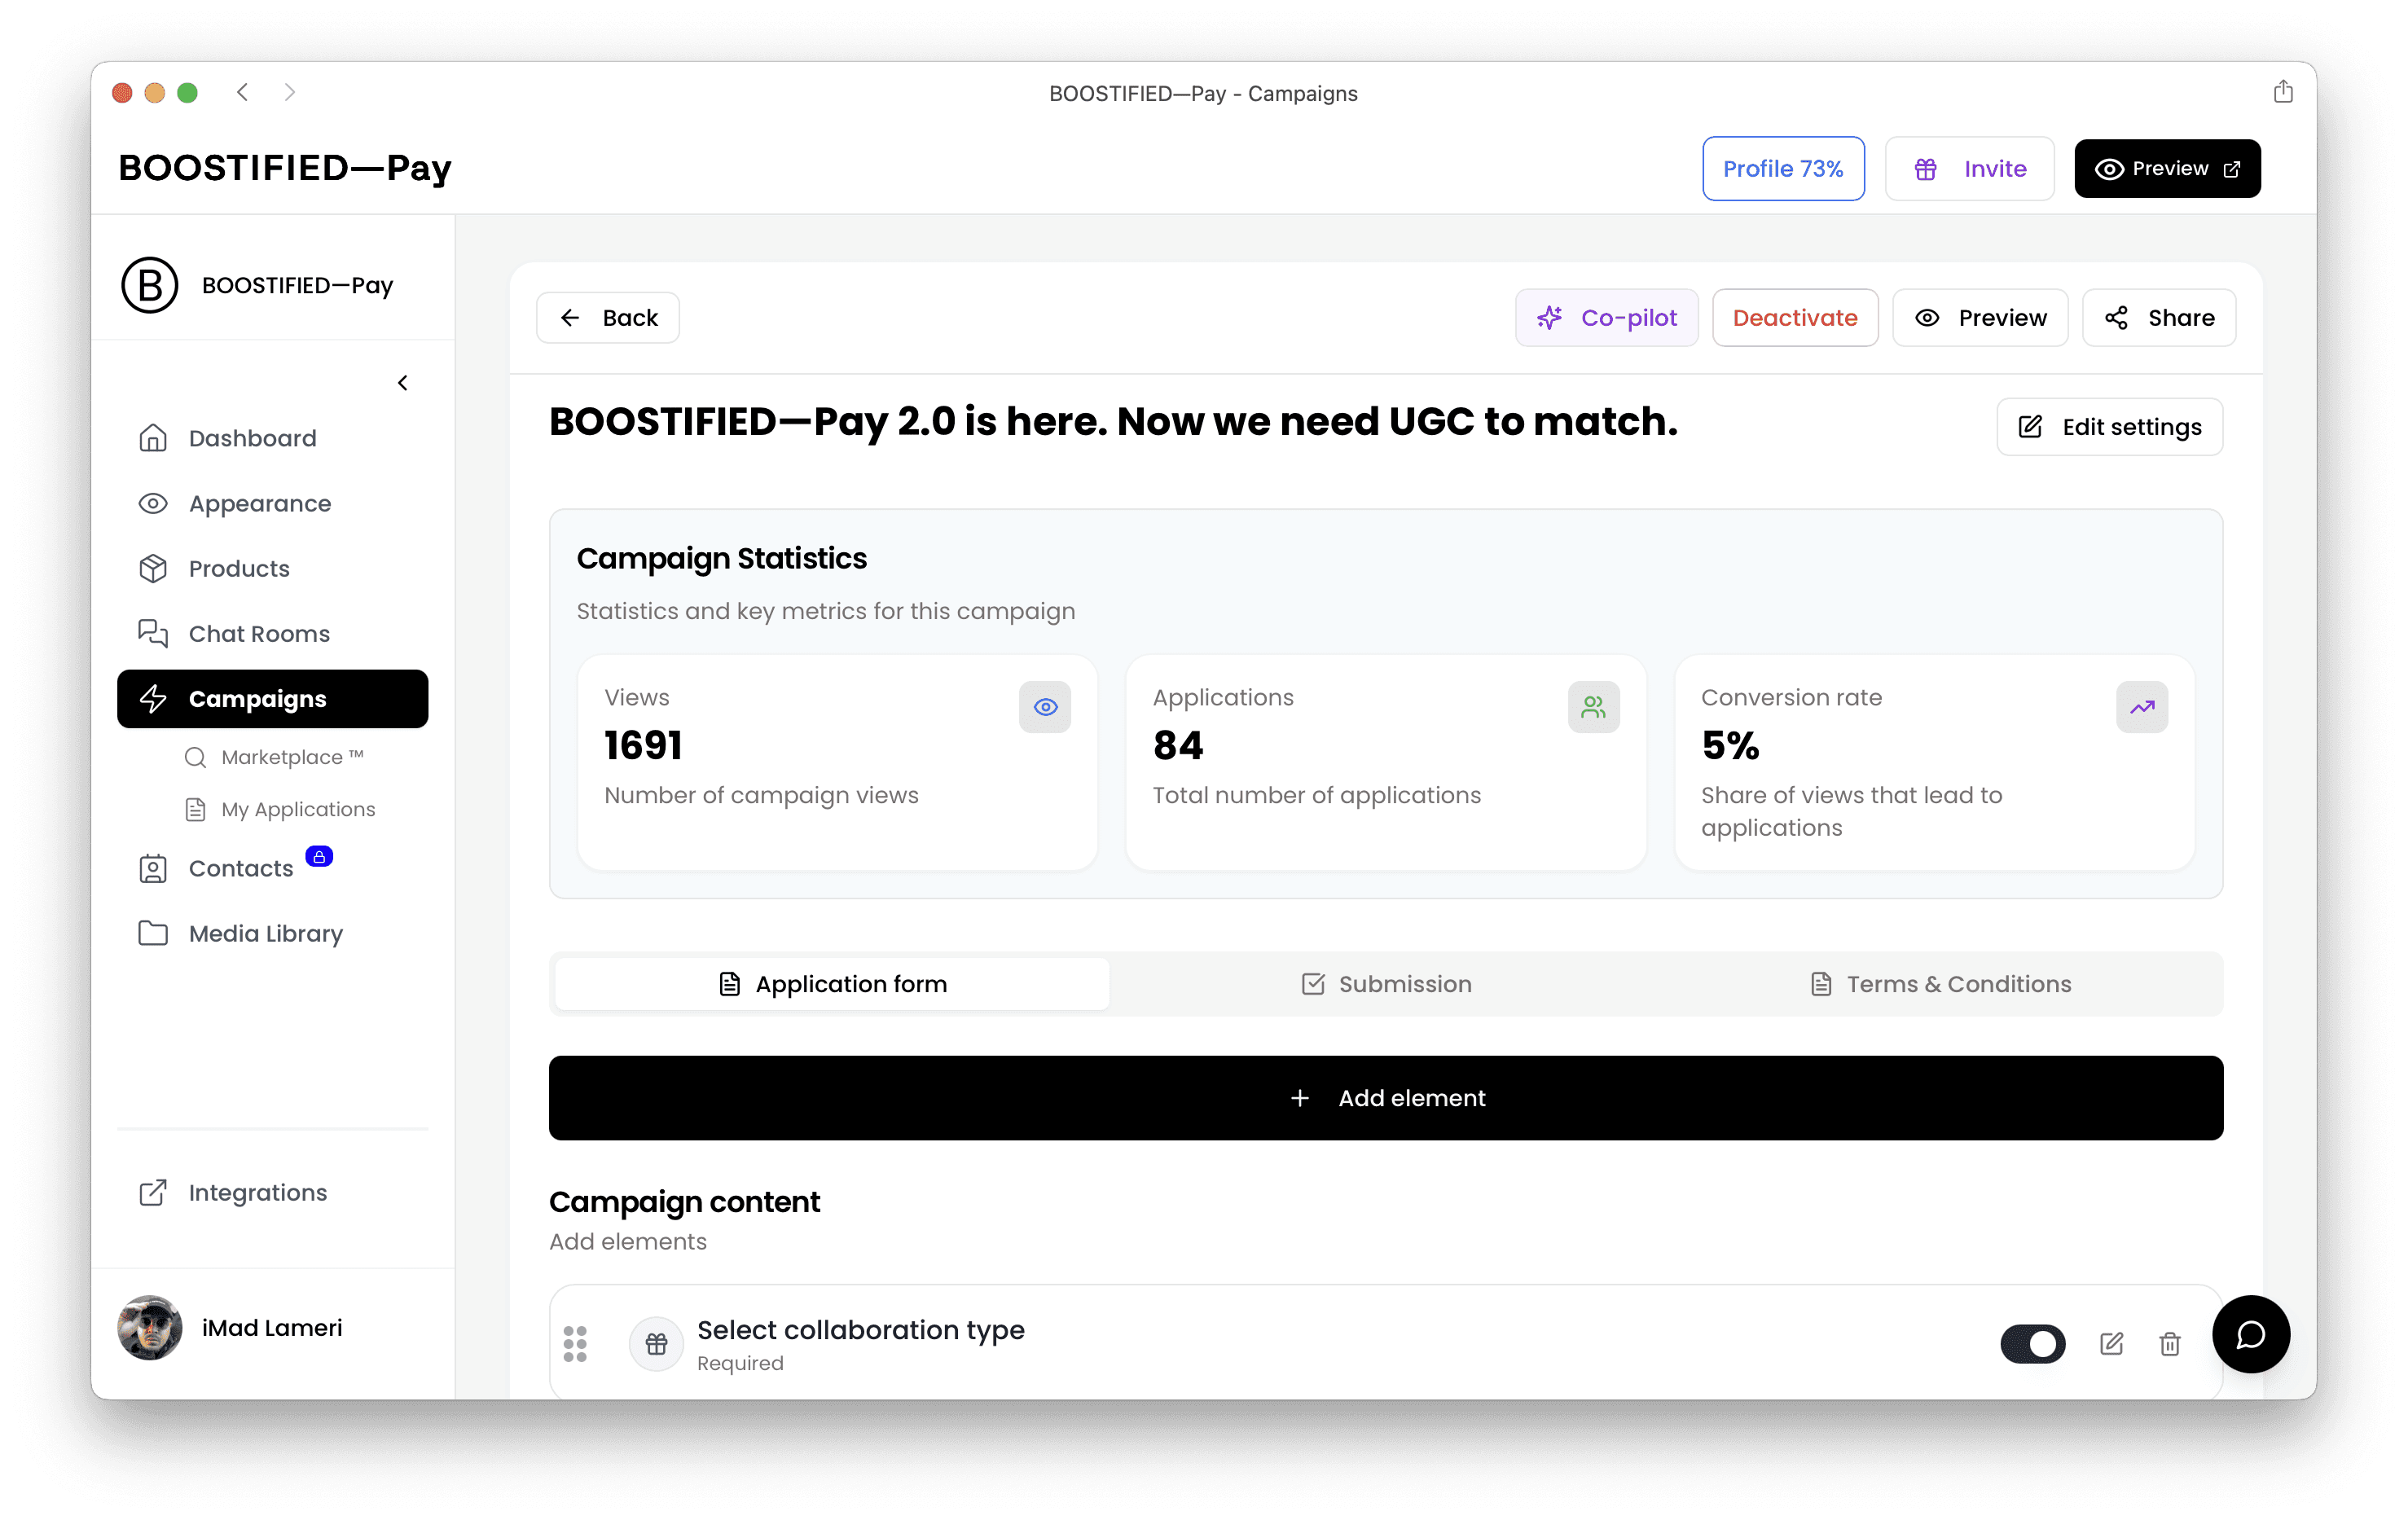Click iMad Lameri's profile avatar

click(150, 1328)
